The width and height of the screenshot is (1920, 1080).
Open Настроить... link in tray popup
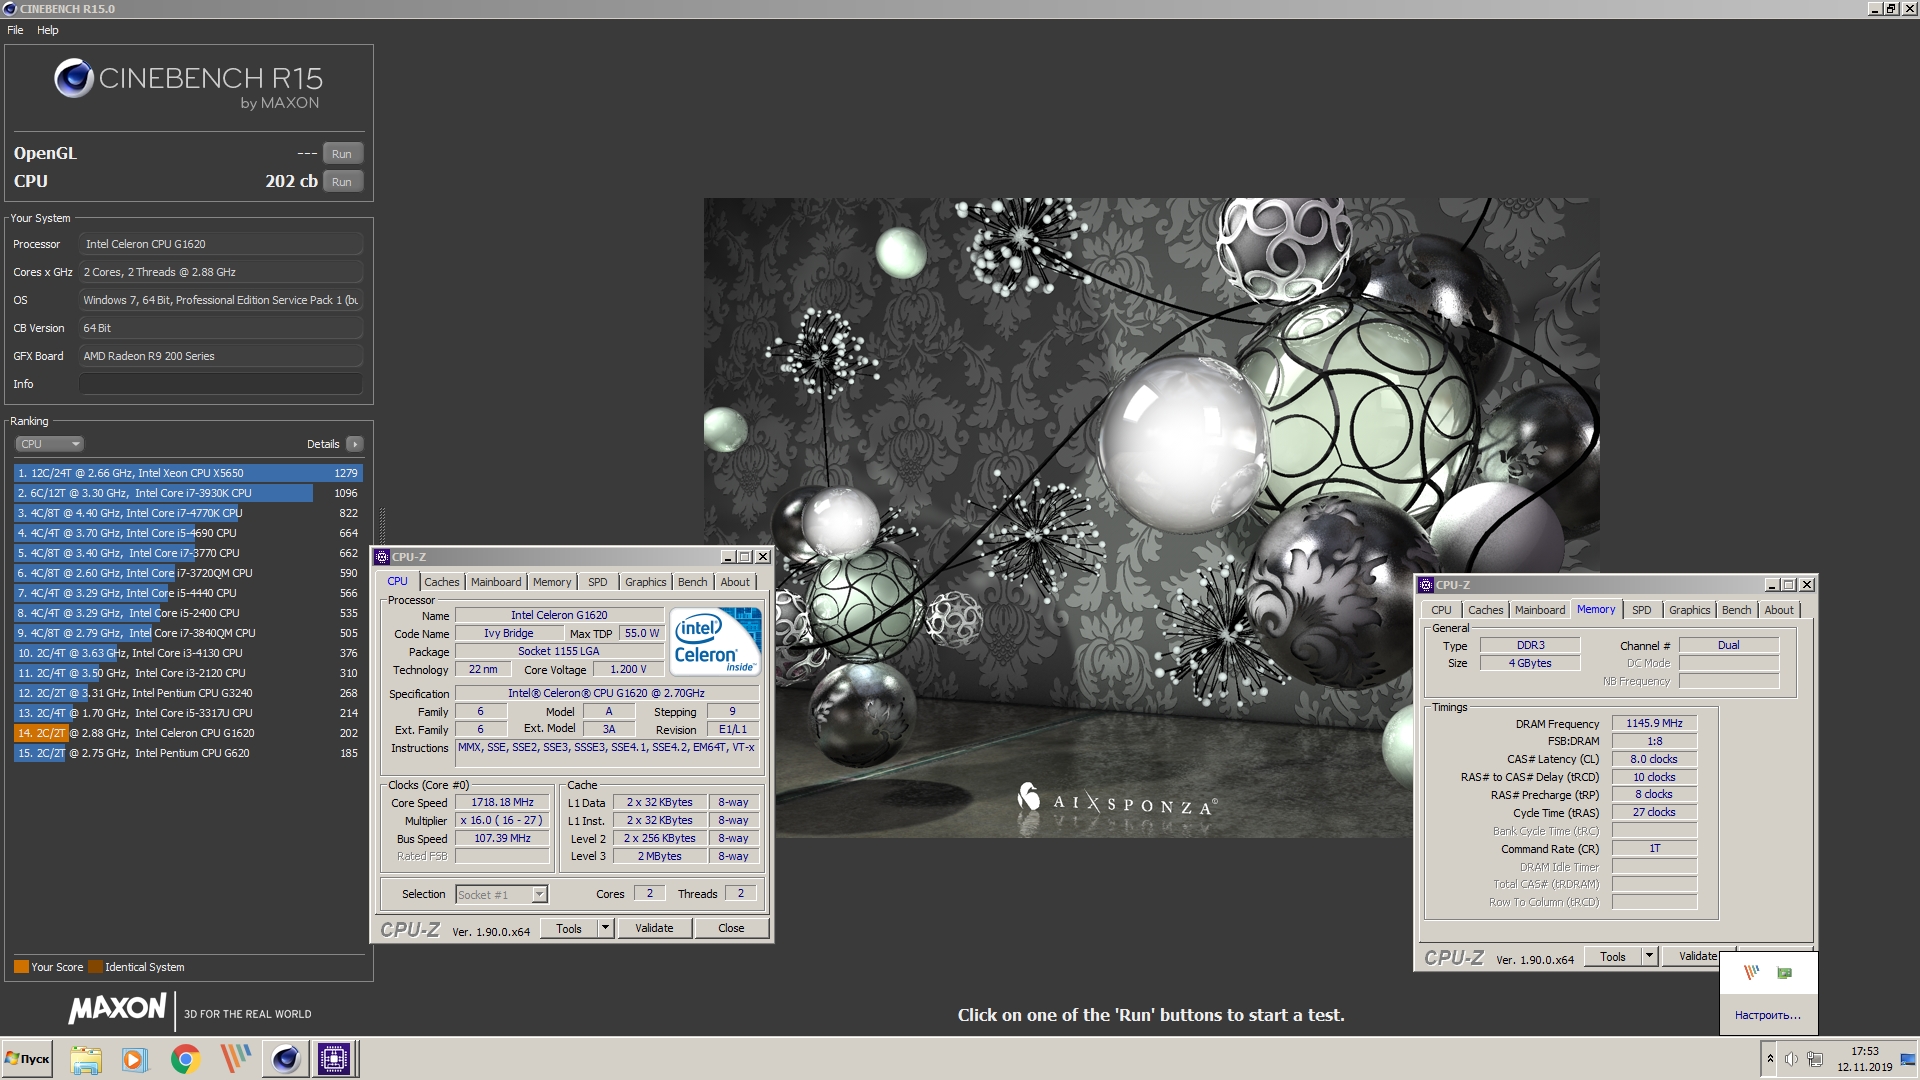pos(1767,1015)
